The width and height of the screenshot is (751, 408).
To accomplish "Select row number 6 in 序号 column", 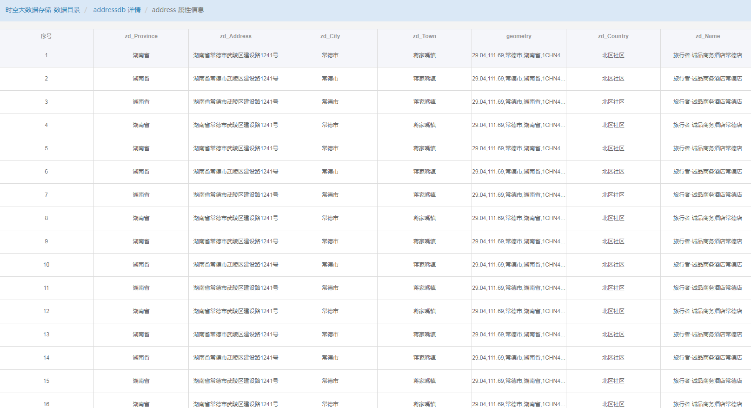I will tap(46, 171).
